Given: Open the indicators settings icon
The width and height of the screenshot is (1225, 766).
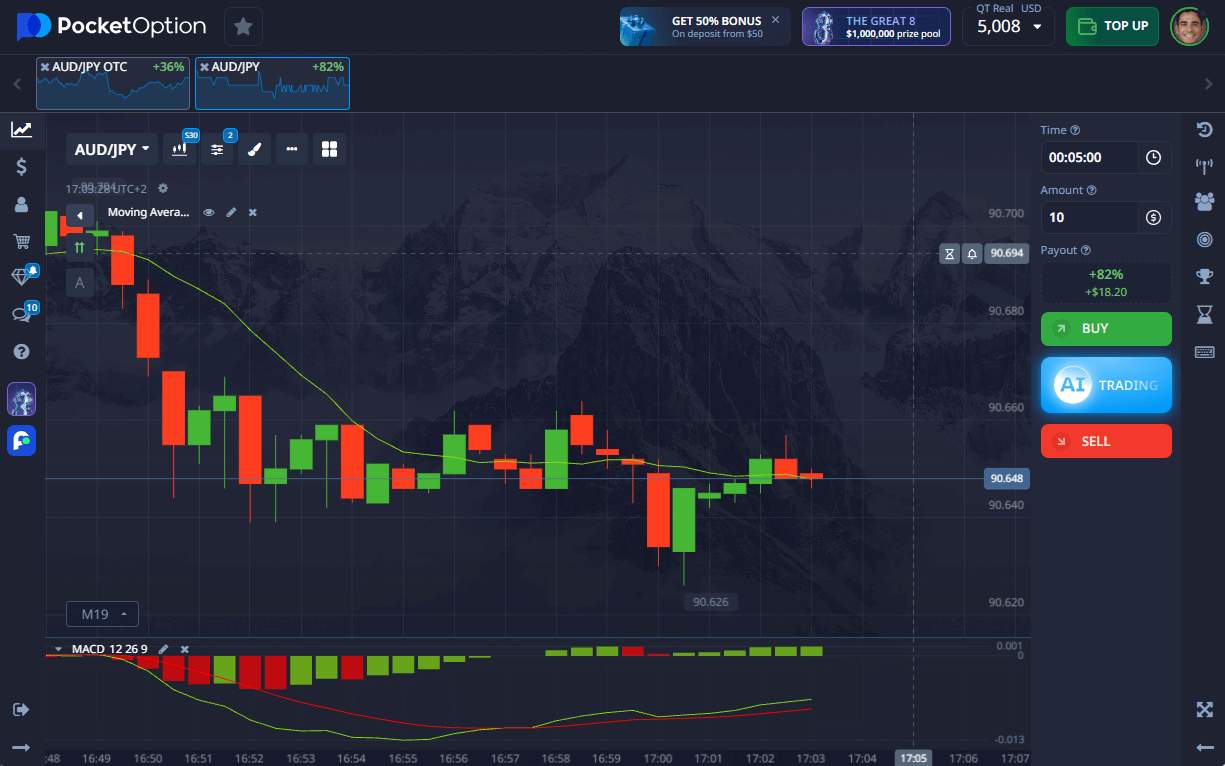Looking at the screenshot, I should (x=217, y=150).
